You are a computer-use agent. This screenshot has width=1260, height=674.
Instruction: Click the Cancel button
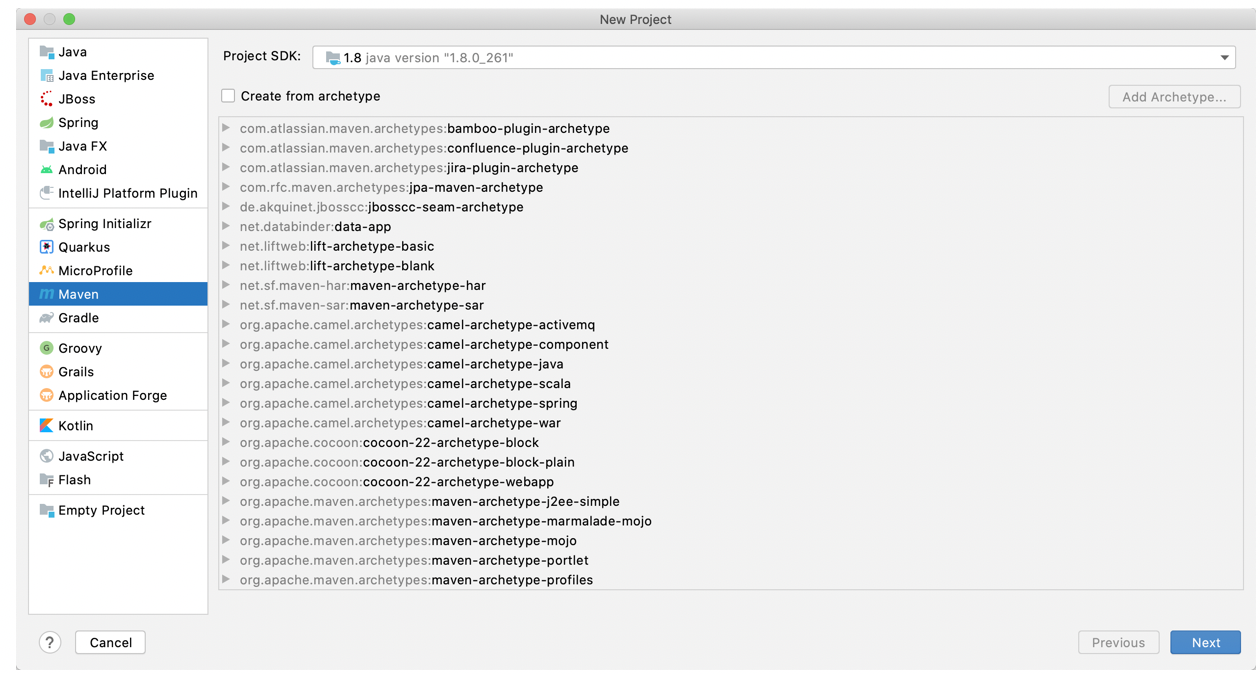tap(110, 642)
